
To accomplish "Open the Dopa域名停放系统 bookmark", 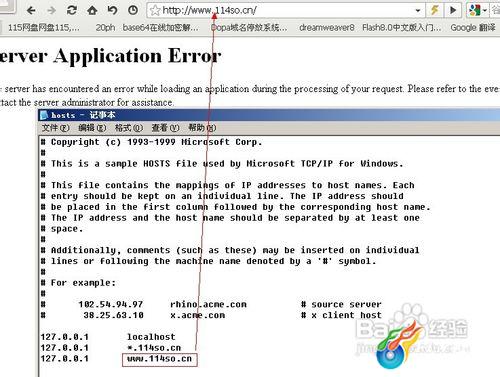I will [x=249, y=28].
